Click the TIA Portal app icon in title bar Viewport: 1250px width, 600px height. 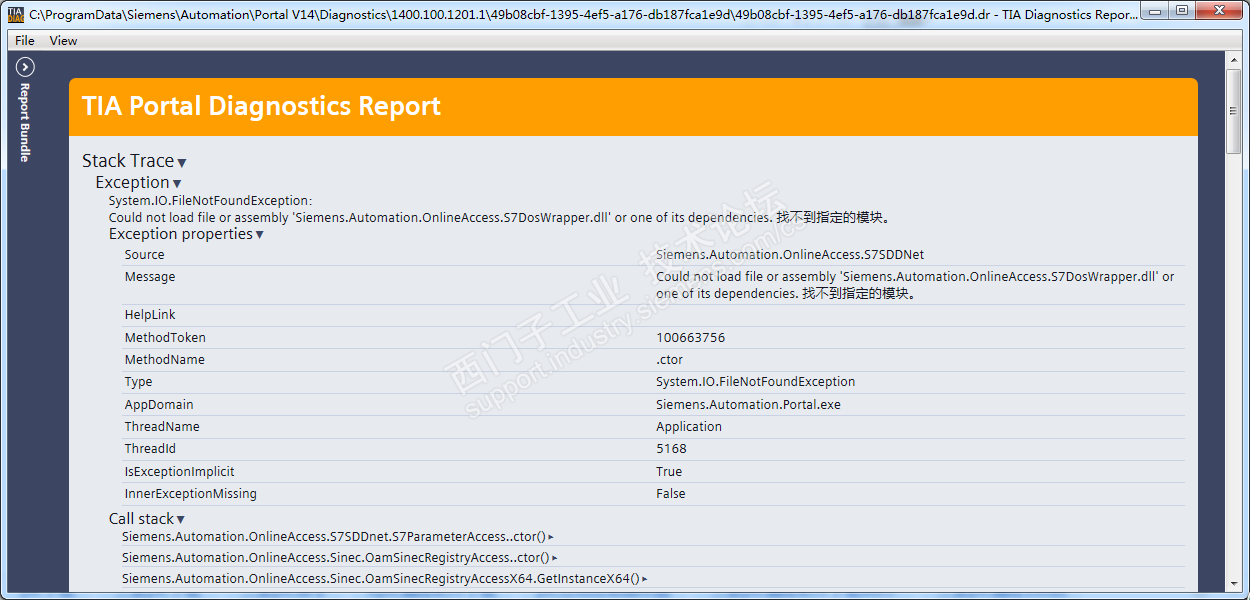coord(15,14)
